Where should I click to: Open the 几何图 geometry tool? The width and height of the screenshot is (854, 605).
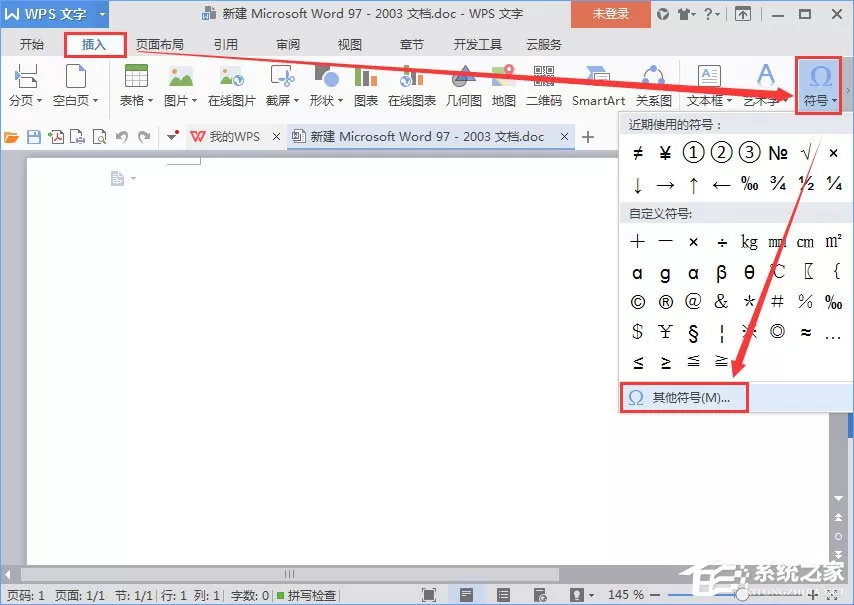(x=463, y=85)
